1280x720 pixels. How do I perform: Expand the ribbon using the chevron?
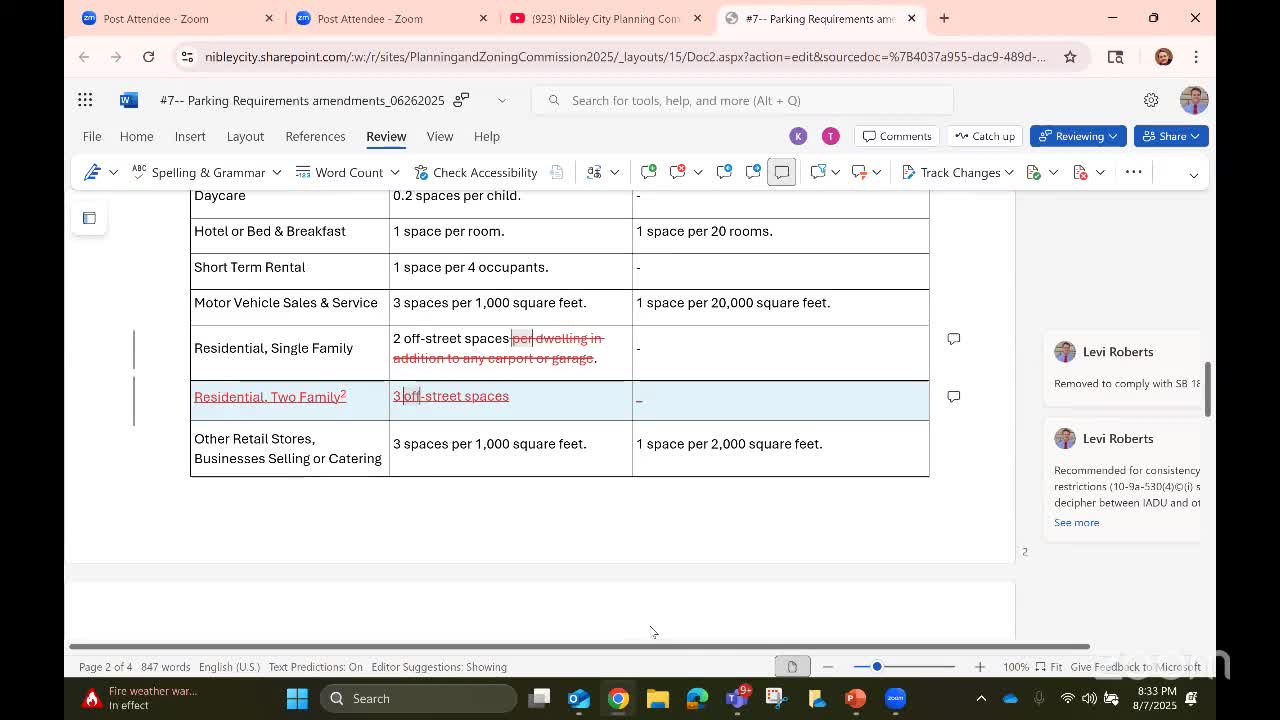1193,174
